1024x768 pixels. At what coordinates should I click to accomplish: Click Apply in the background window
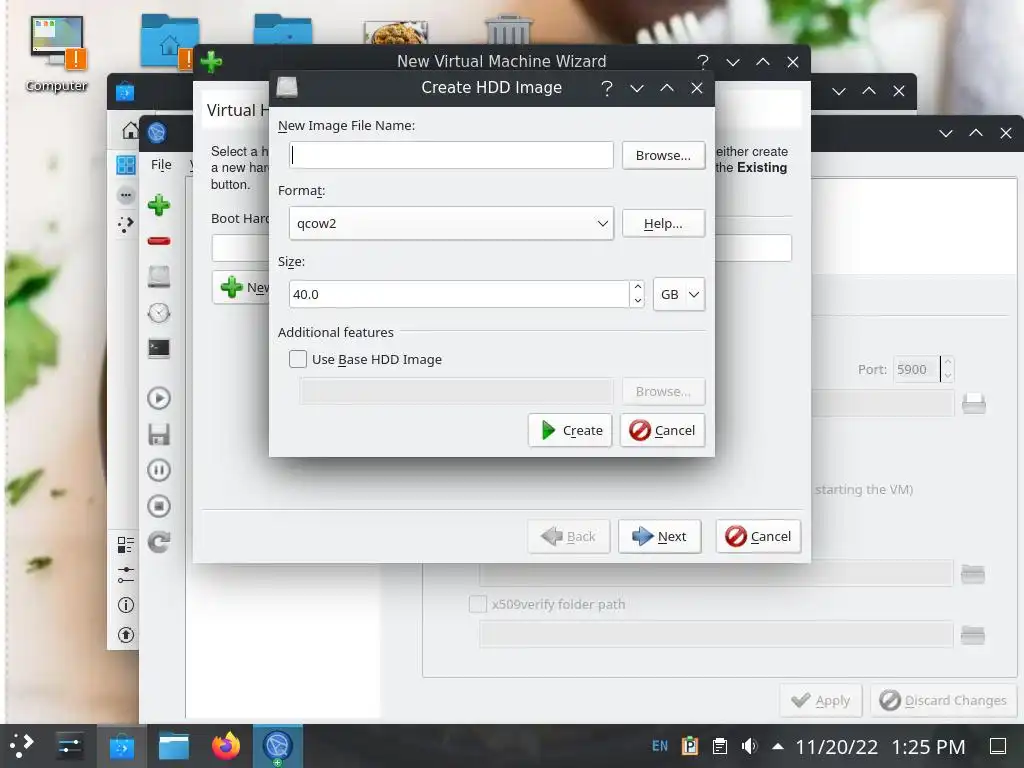(x=820, y=701)
